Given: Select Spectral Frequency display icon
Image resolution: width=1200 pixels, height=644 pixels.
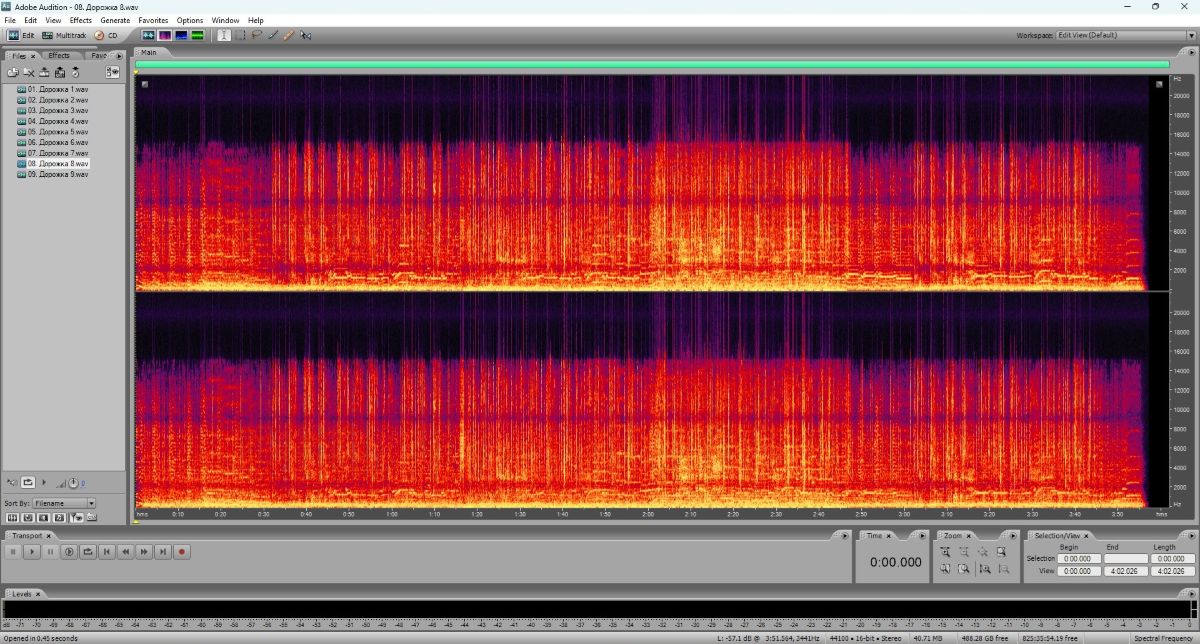Looking at the screenshot, I should (164, 35).
